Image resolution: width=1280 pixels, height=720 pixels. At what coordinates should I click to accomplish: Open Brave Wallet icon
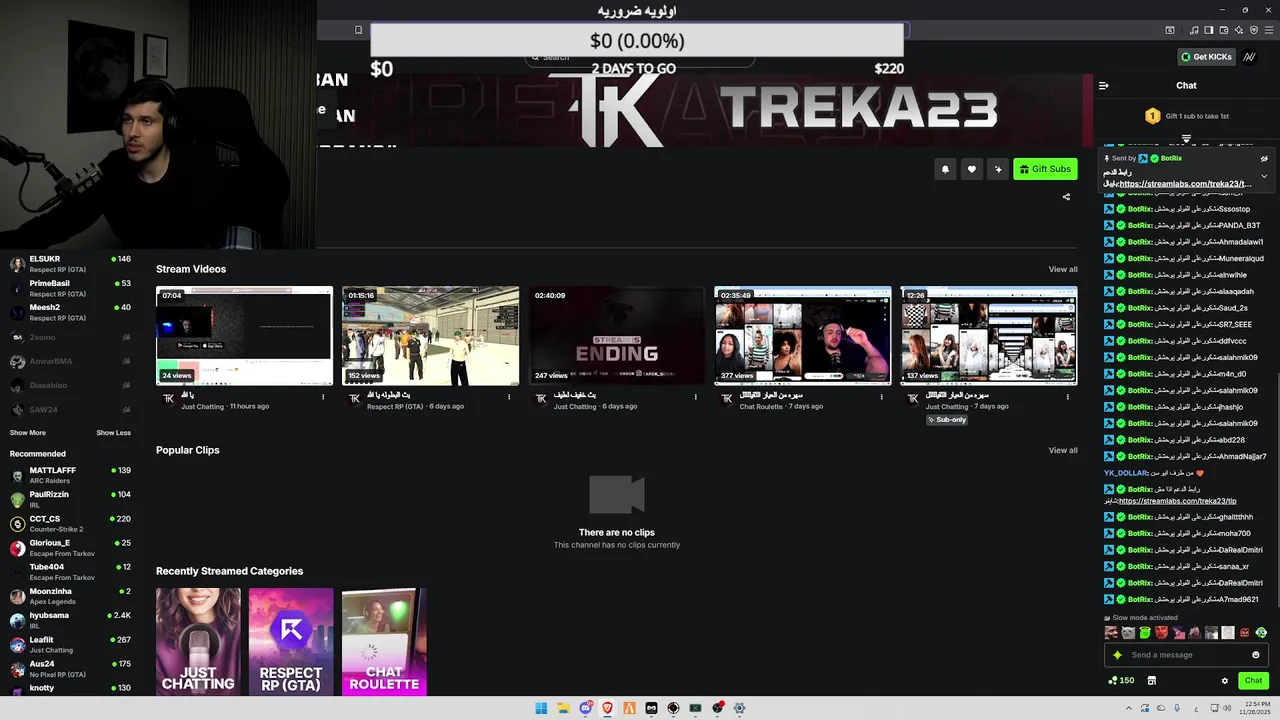click(1222, 30)
